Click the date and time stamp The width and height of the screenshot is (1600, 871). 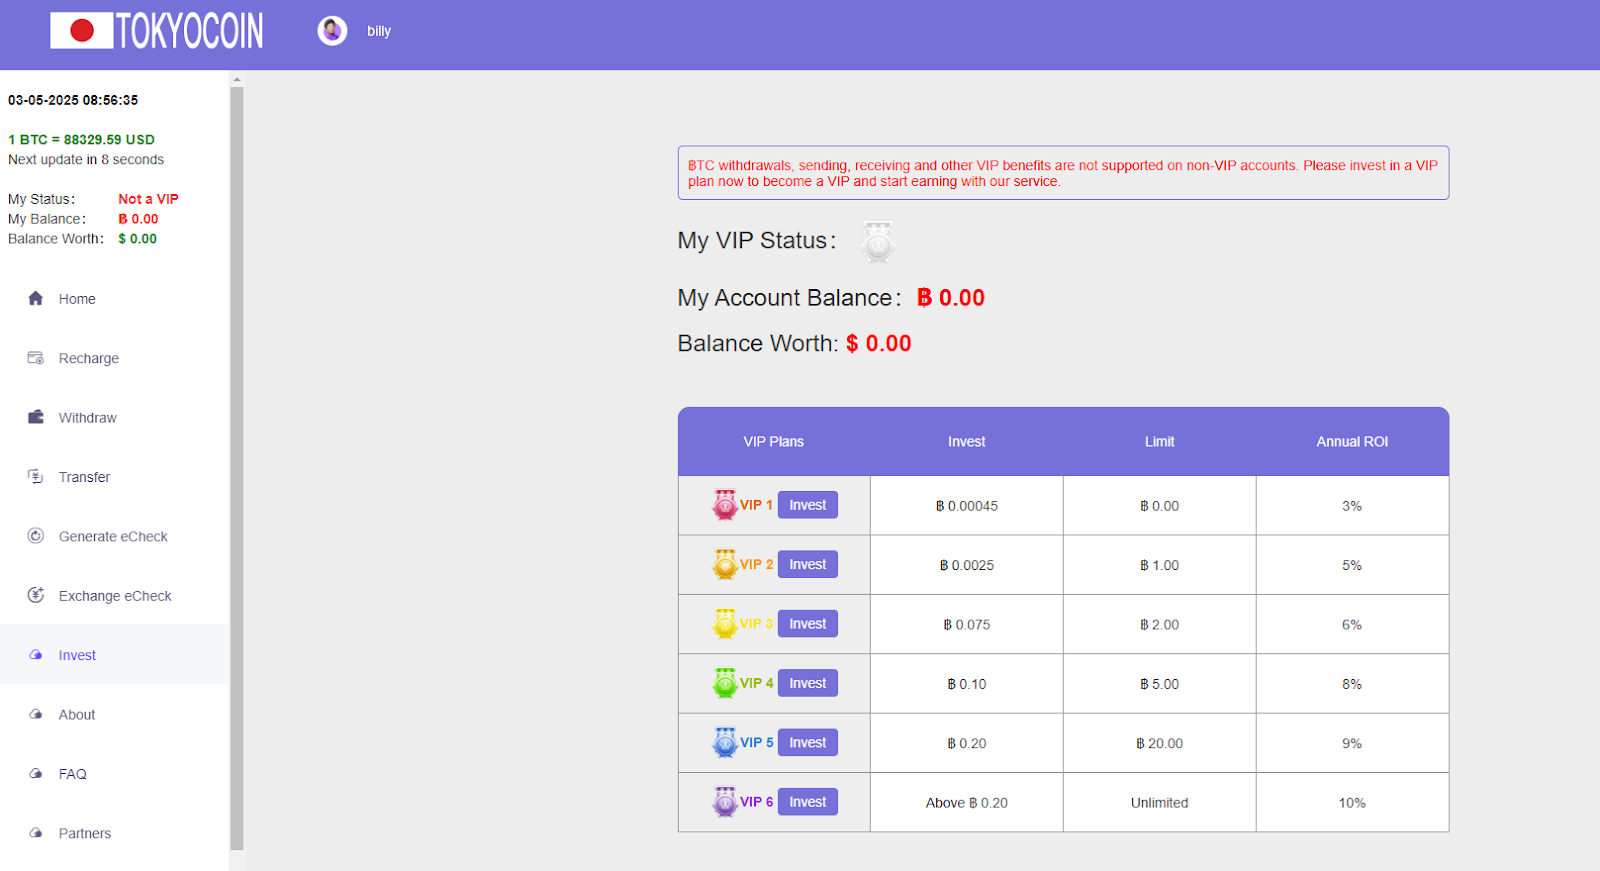[x=73, y=100]
